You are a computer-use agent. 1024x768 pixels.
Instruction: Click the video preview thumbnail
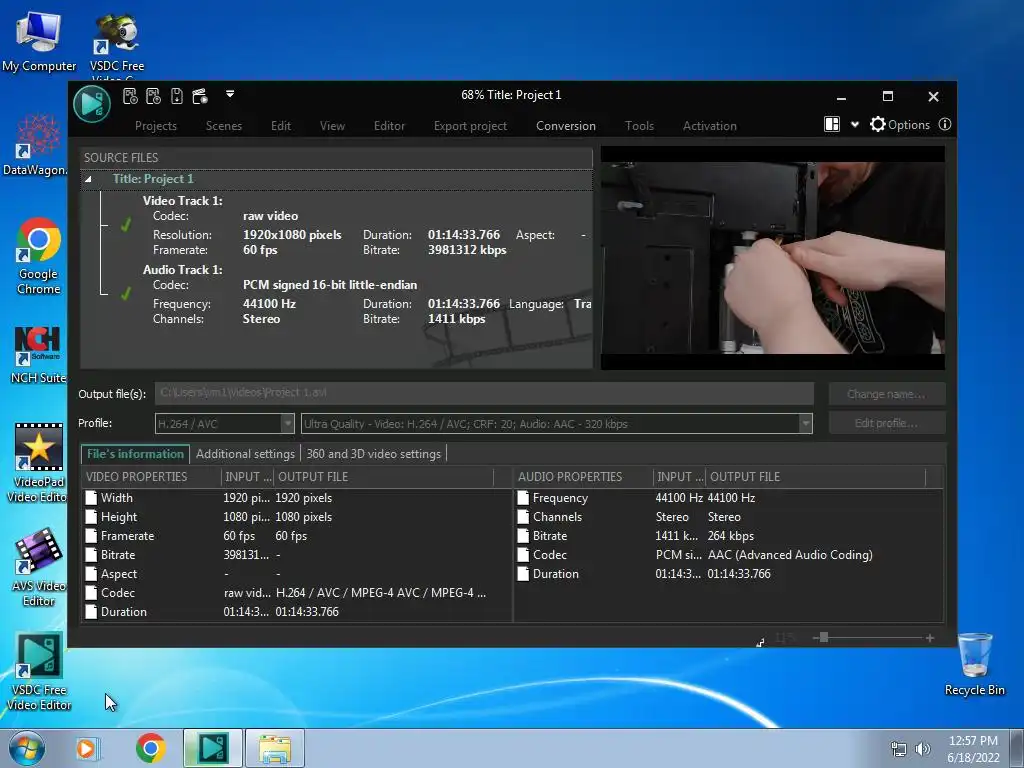(x=773, y=258)
